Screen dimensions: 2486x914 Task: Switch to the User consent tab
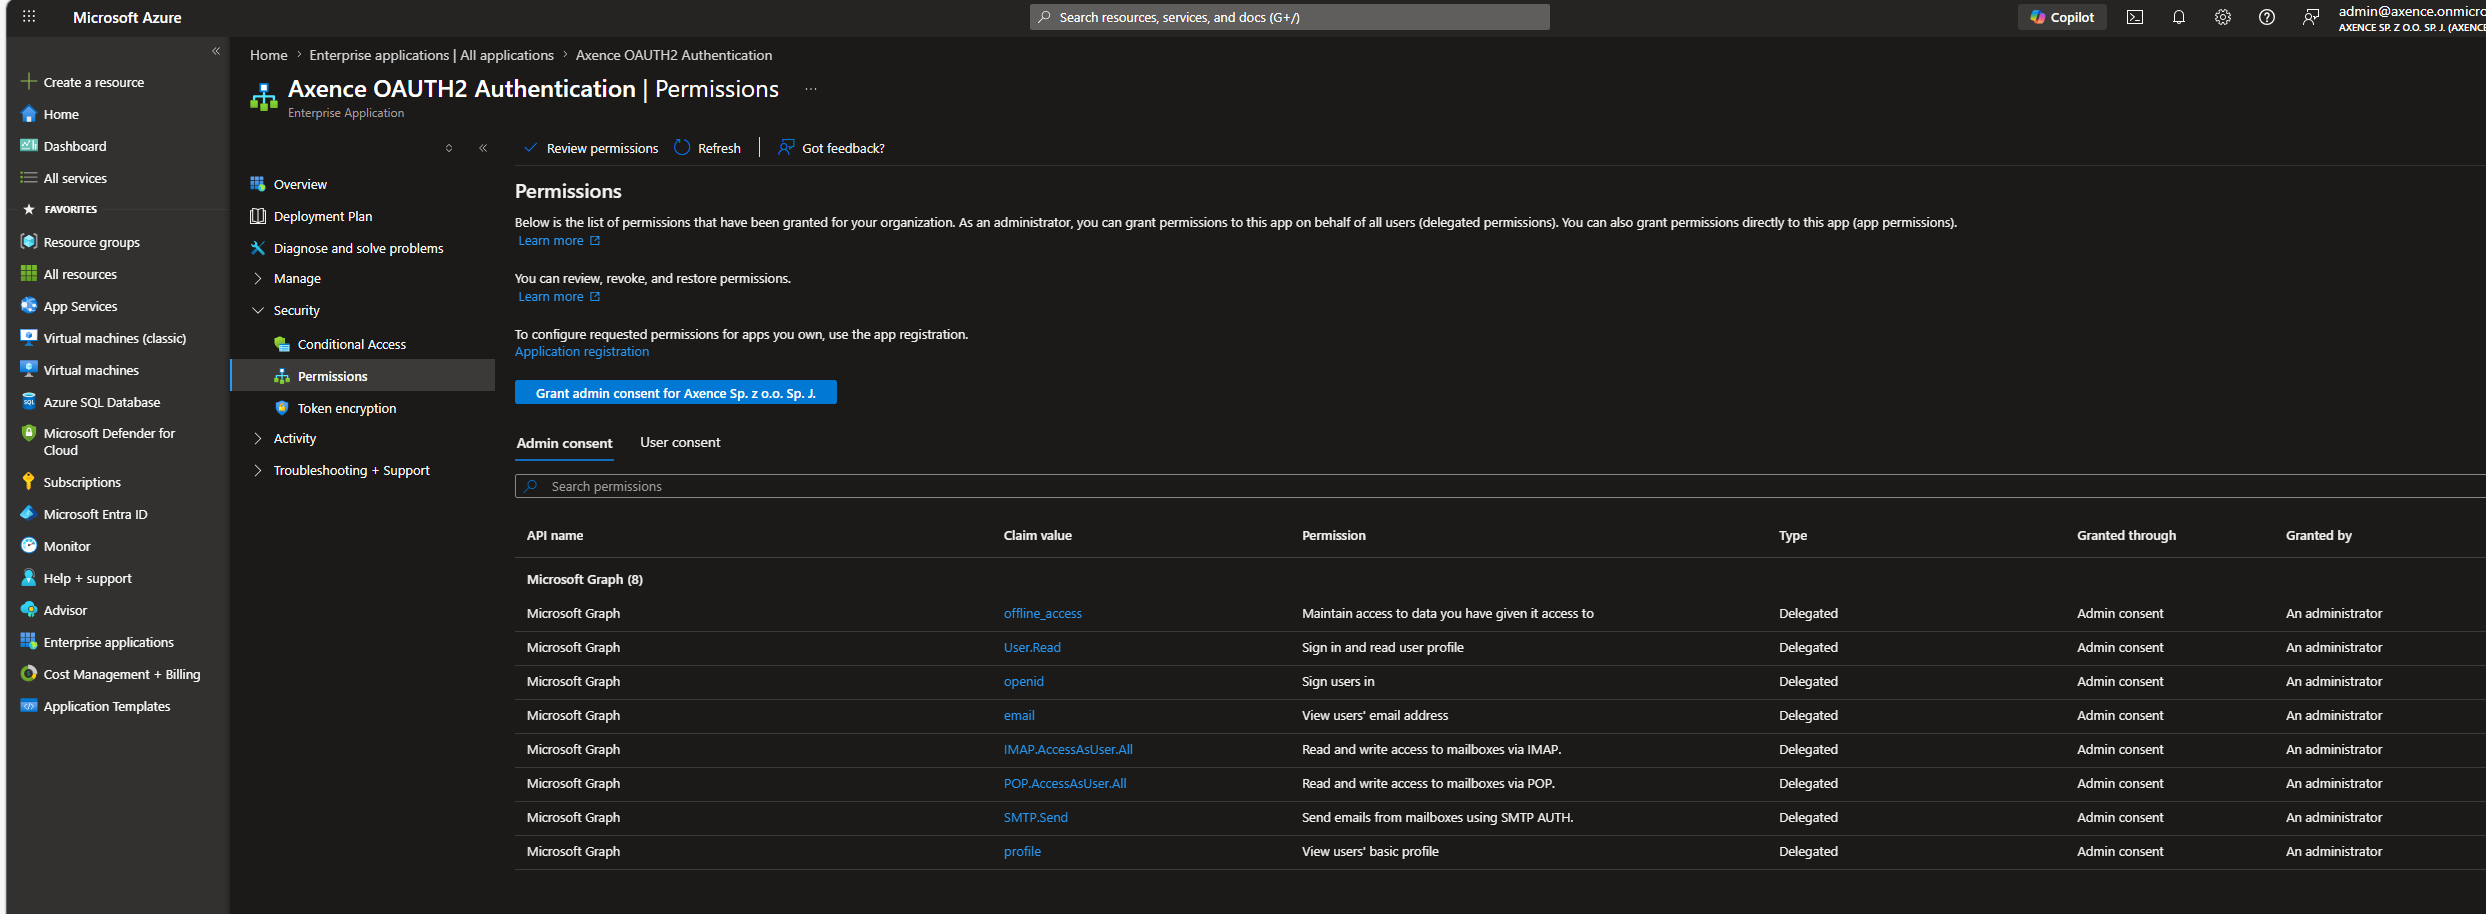[x=680, y=442]
